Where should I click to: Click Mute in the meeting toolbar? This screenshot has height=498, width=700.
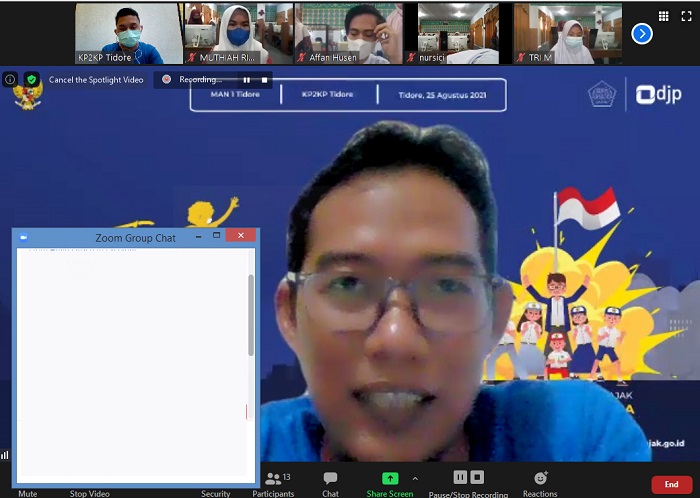pos(27,493)
